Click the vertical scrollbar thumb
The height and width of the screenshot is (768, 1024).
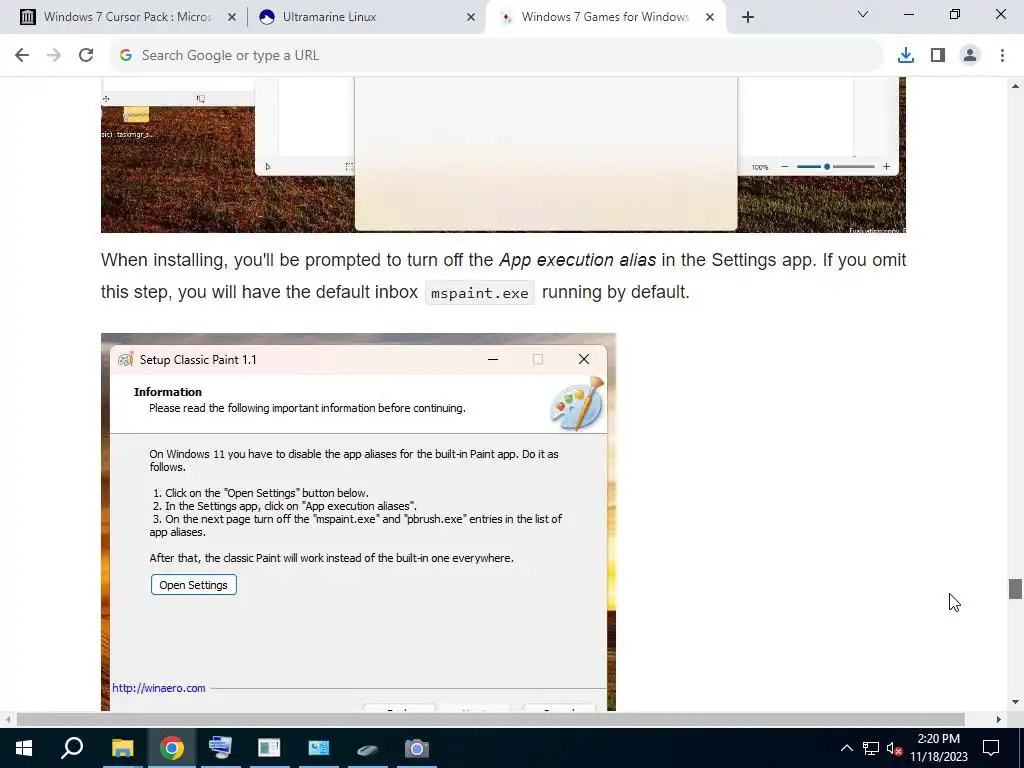tap(1014, 588)
